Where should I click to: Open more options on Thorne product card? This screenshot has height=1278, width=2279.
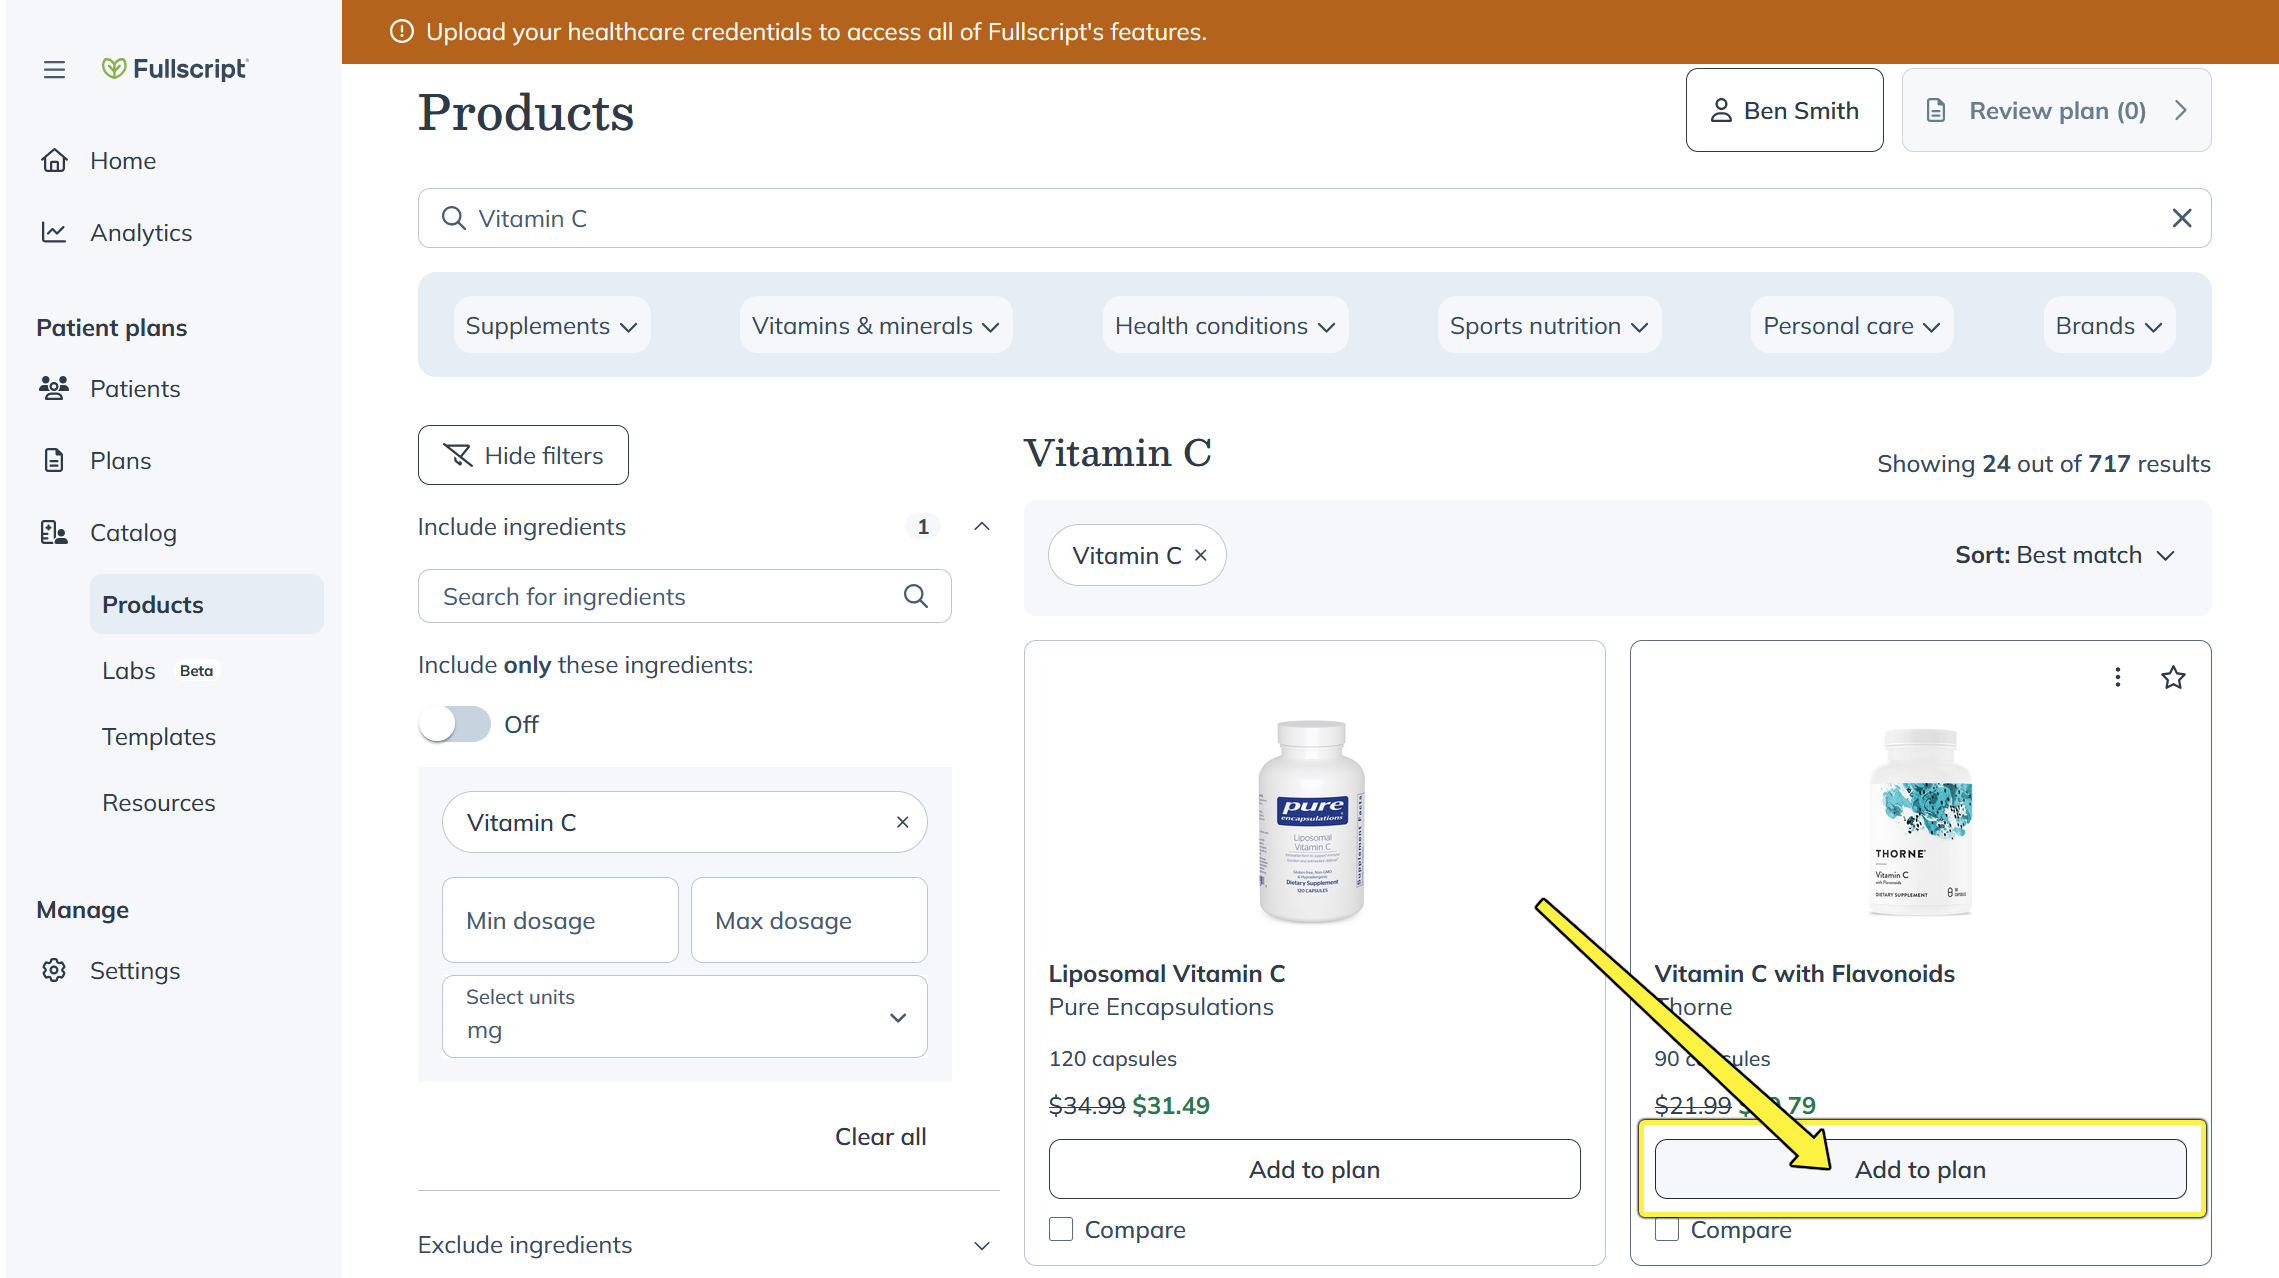2117,677
